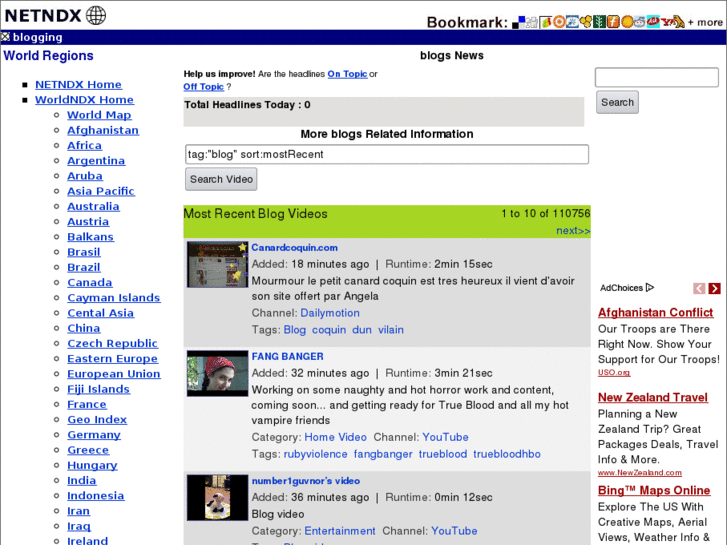727x545 pixels.
Task: Open the Geo Index link
Action: point(97,419)
